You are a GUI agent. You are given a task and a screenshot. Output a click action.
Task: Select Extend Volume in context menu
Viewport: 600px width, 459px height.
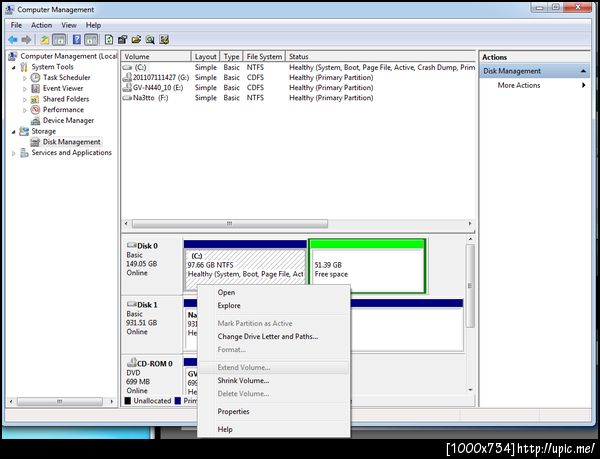274,367
